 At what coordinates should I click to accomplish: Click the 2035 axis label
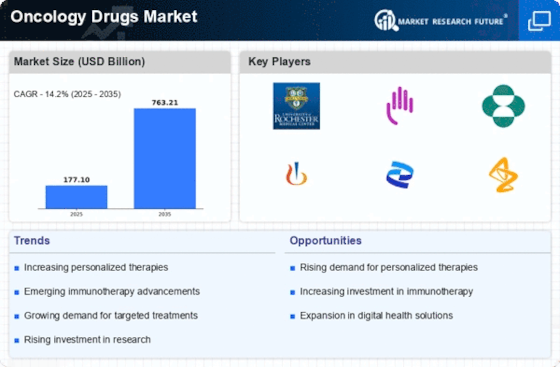coord(165,214)
